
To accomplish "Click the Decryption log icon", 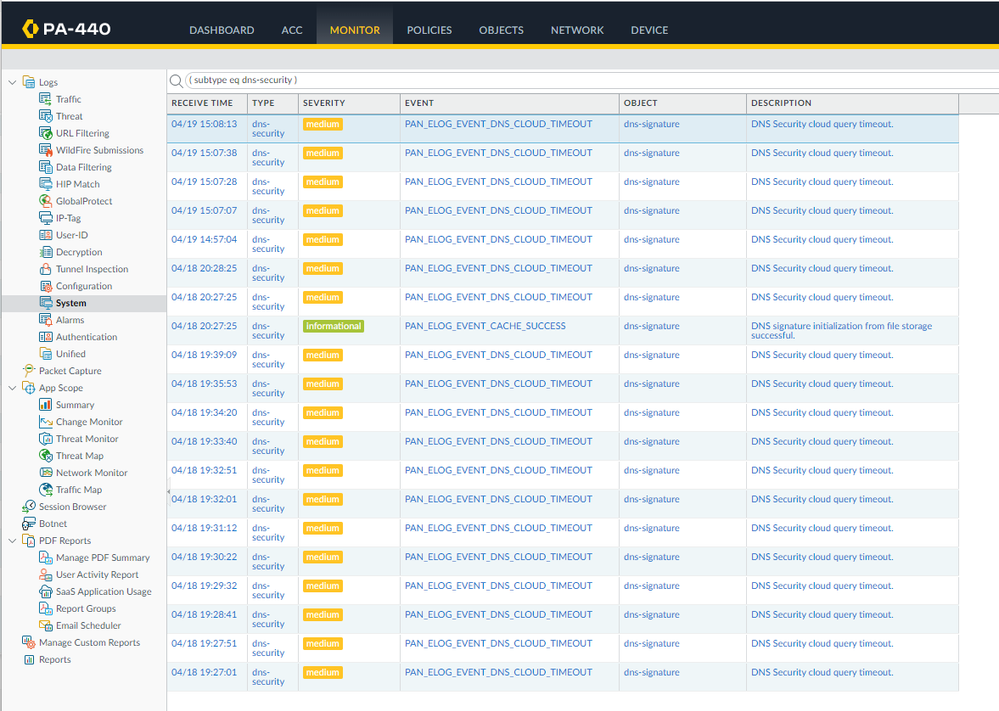I will coord(46,252).
